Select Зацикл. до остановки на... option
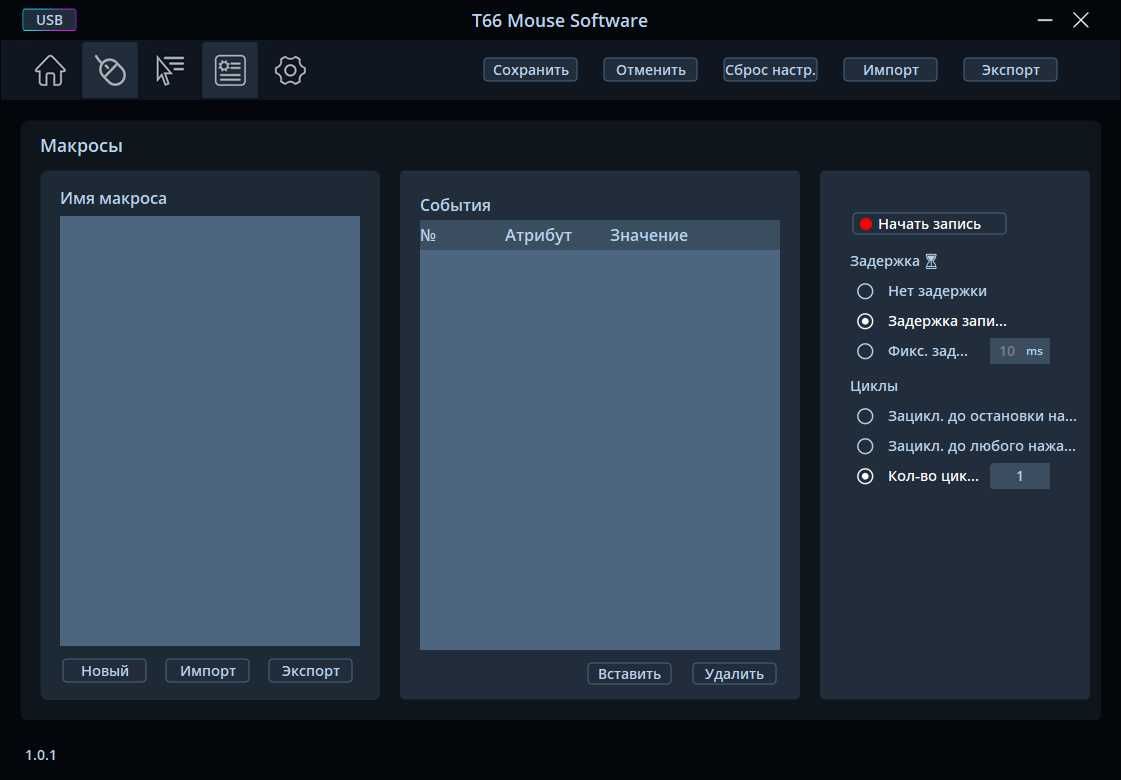The height and width of the screenshot is (780, 1121). 865,416
